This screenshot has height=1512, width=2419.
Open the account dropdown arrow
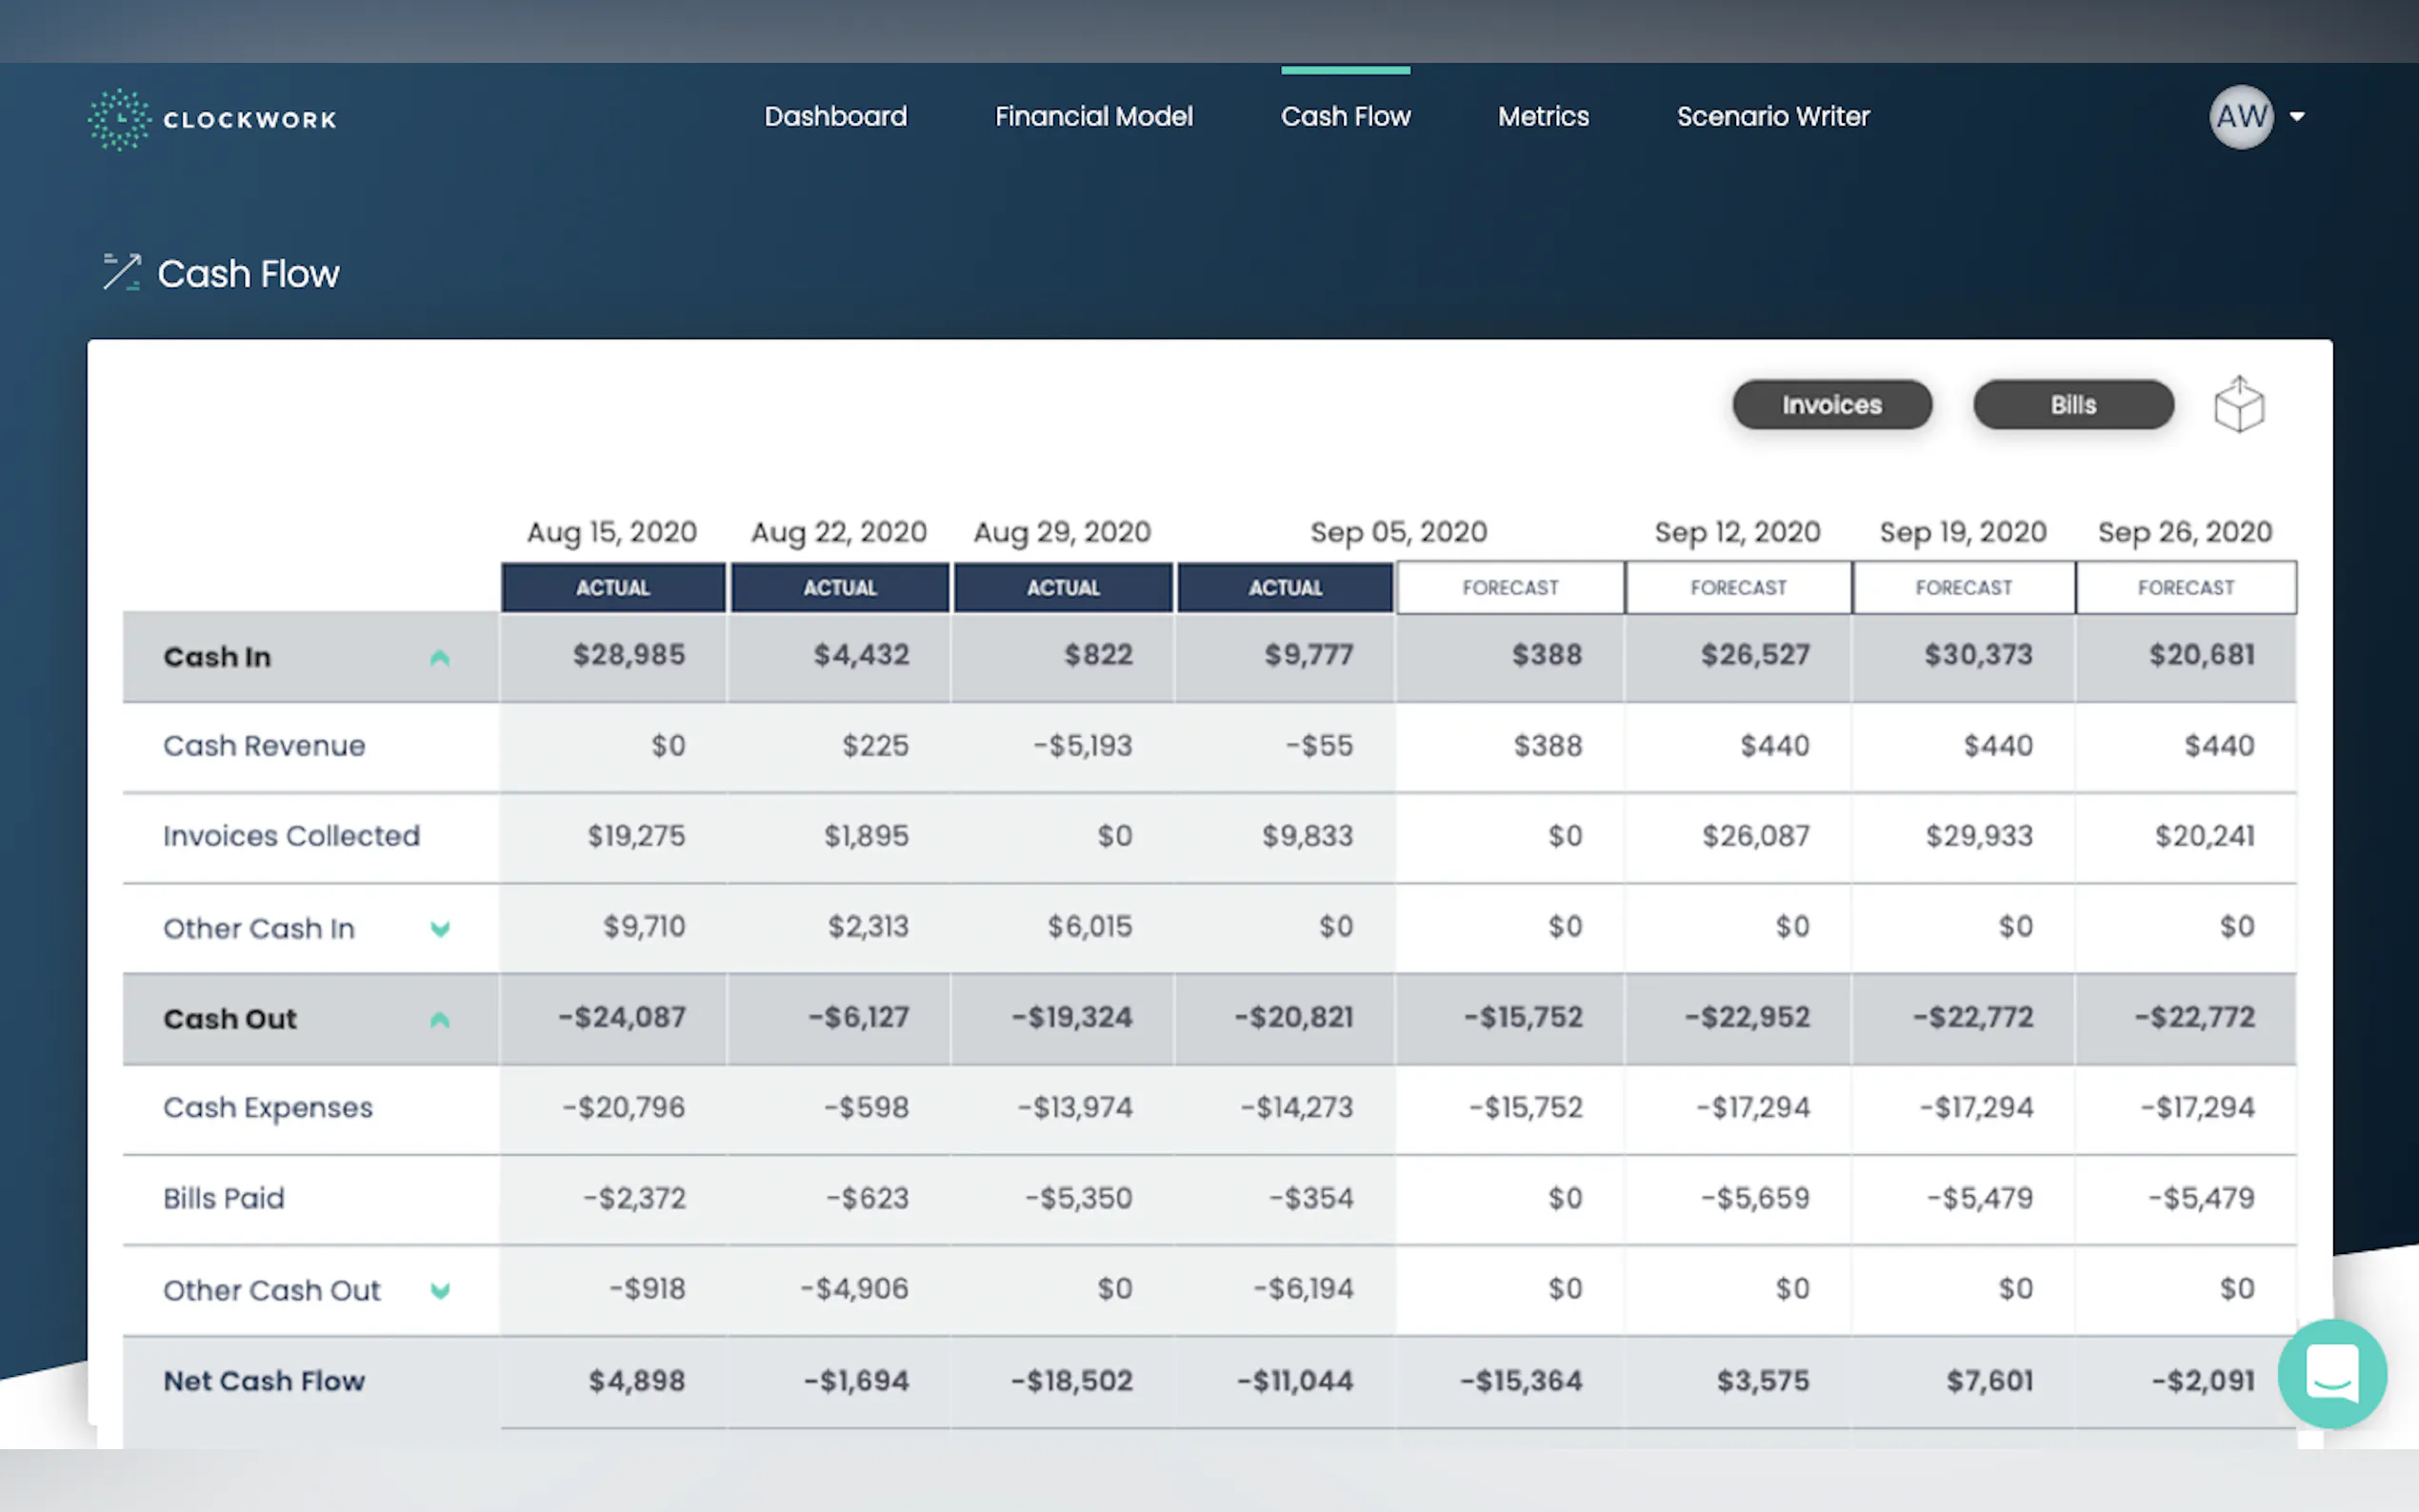pyautogui.click(x=2297, y=117)
